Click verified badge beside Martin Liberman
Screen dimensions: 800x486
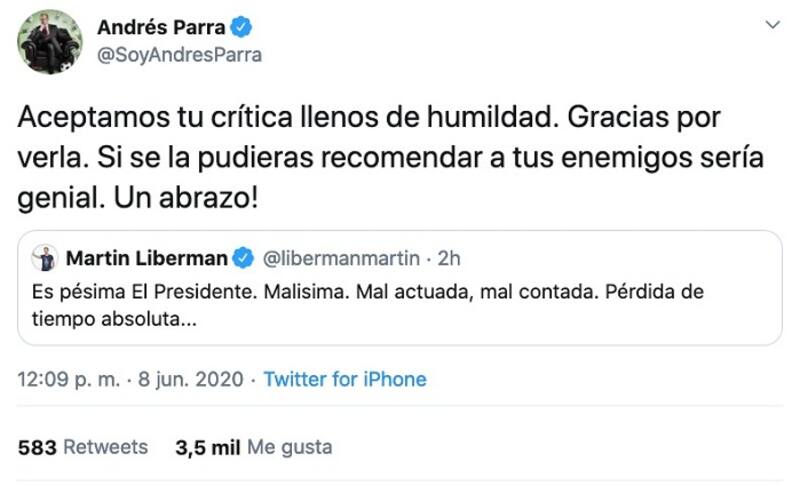[243, 259]
